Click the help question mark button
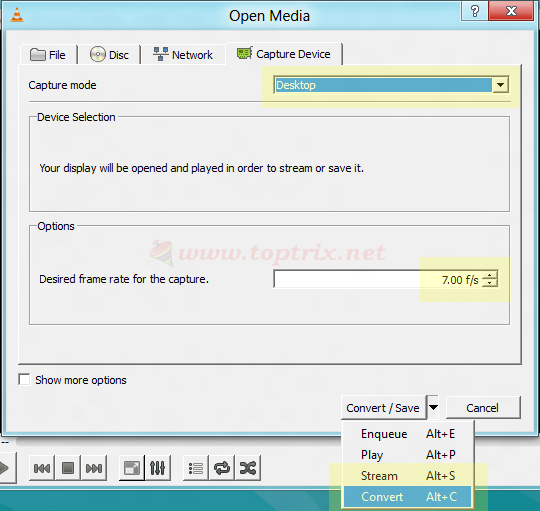This screenshot has height=511, width=540. [475, 11]
